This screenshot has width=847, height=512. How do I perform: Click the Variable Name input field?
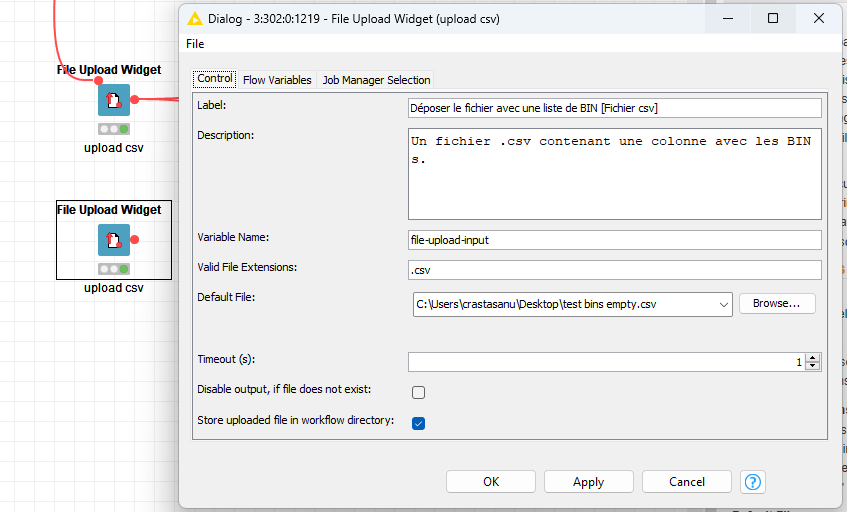click(614, 240)
